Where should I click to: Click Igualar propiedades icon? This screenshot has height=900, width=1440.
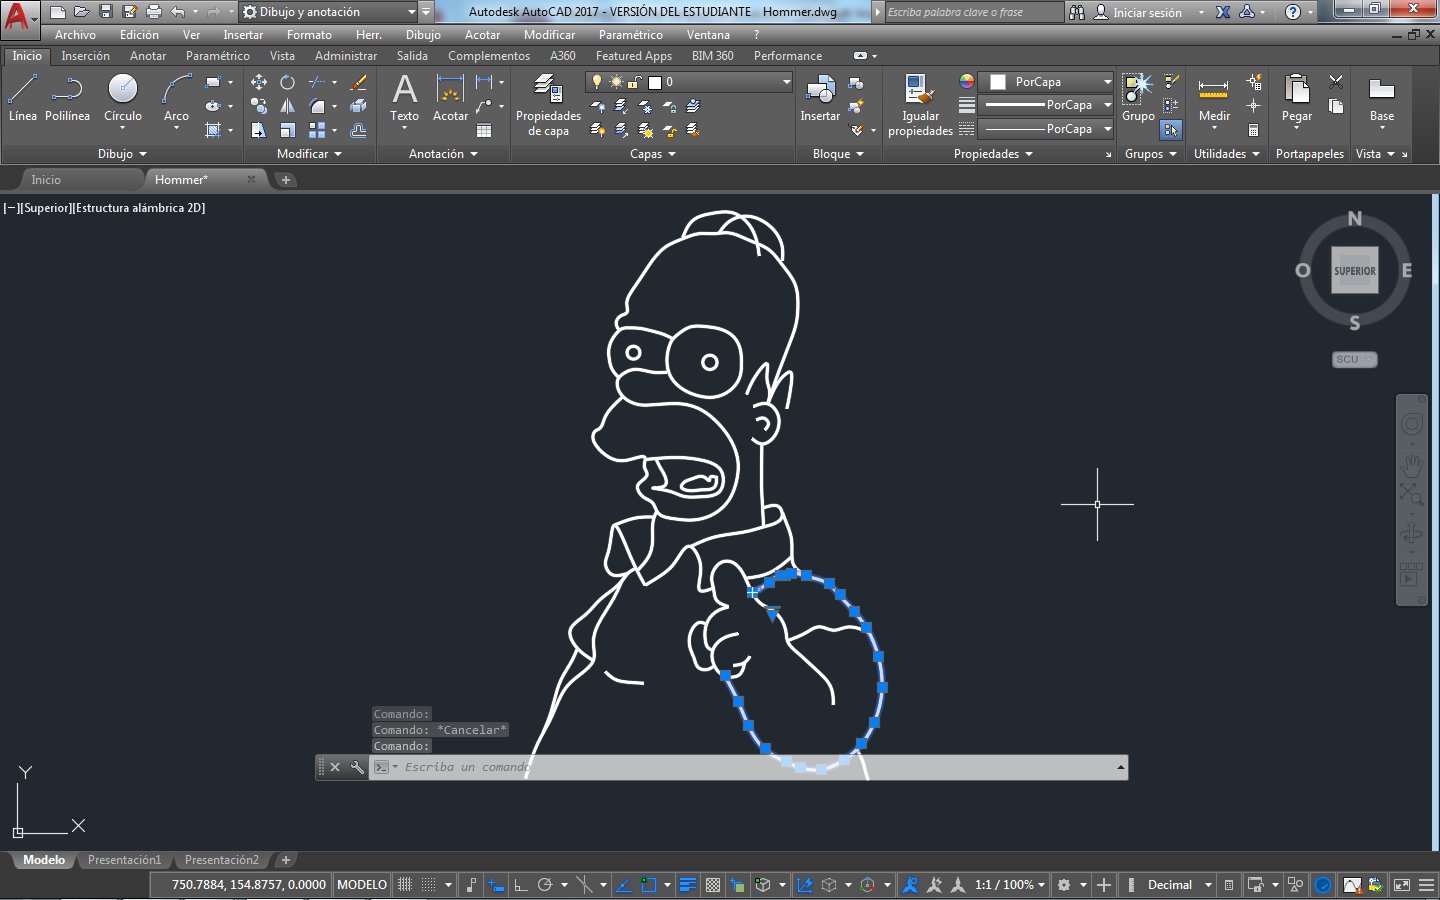920,105
